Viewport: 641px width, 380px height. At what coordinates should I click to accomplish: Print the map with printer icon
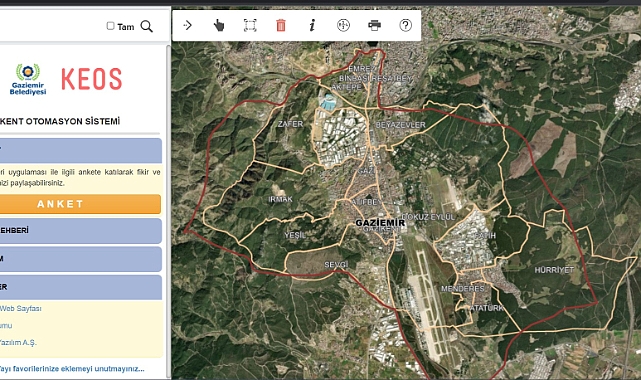pyautogui.click(x=374, y=25)
